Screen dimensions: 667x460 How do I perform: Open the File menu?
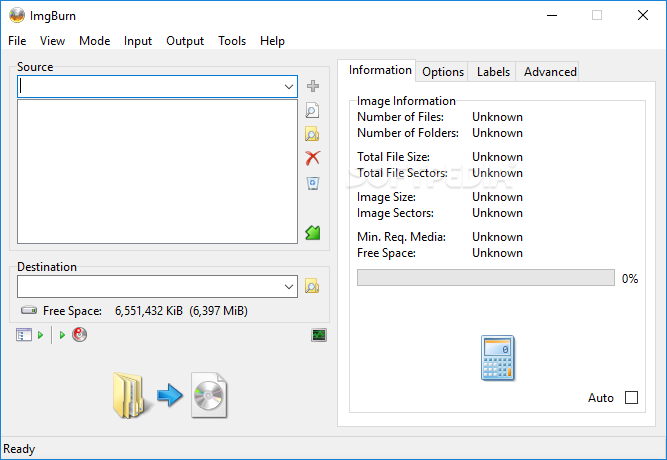point(17,41)
